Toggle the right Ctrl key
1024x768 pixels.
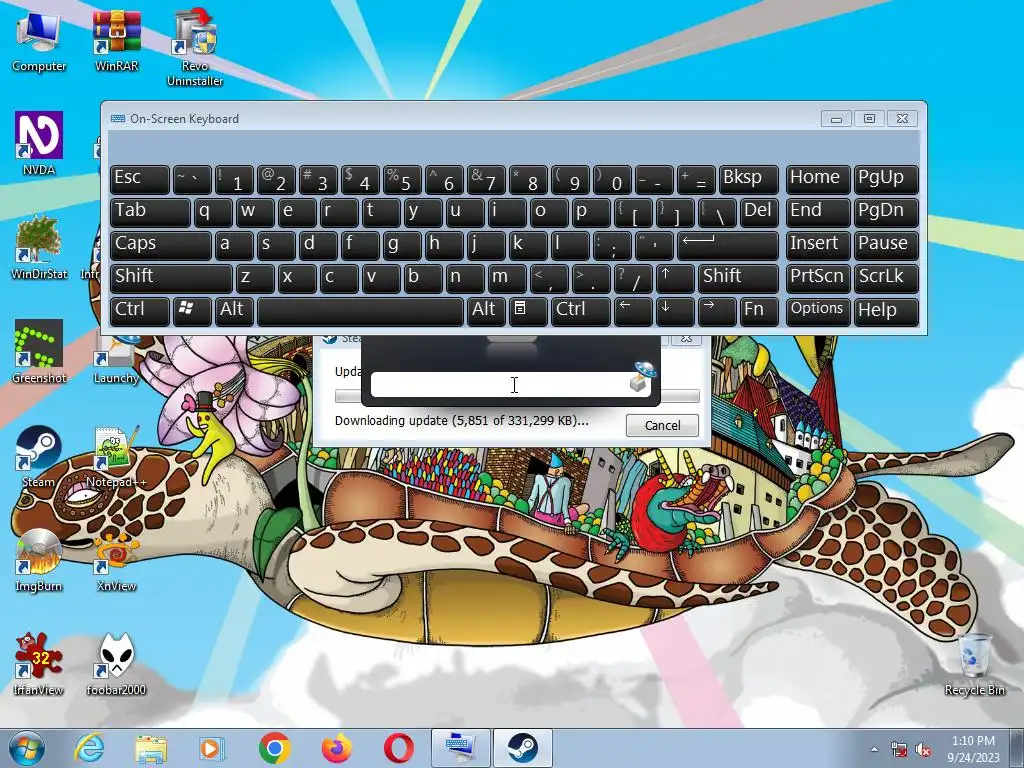[x=581, y=311]
